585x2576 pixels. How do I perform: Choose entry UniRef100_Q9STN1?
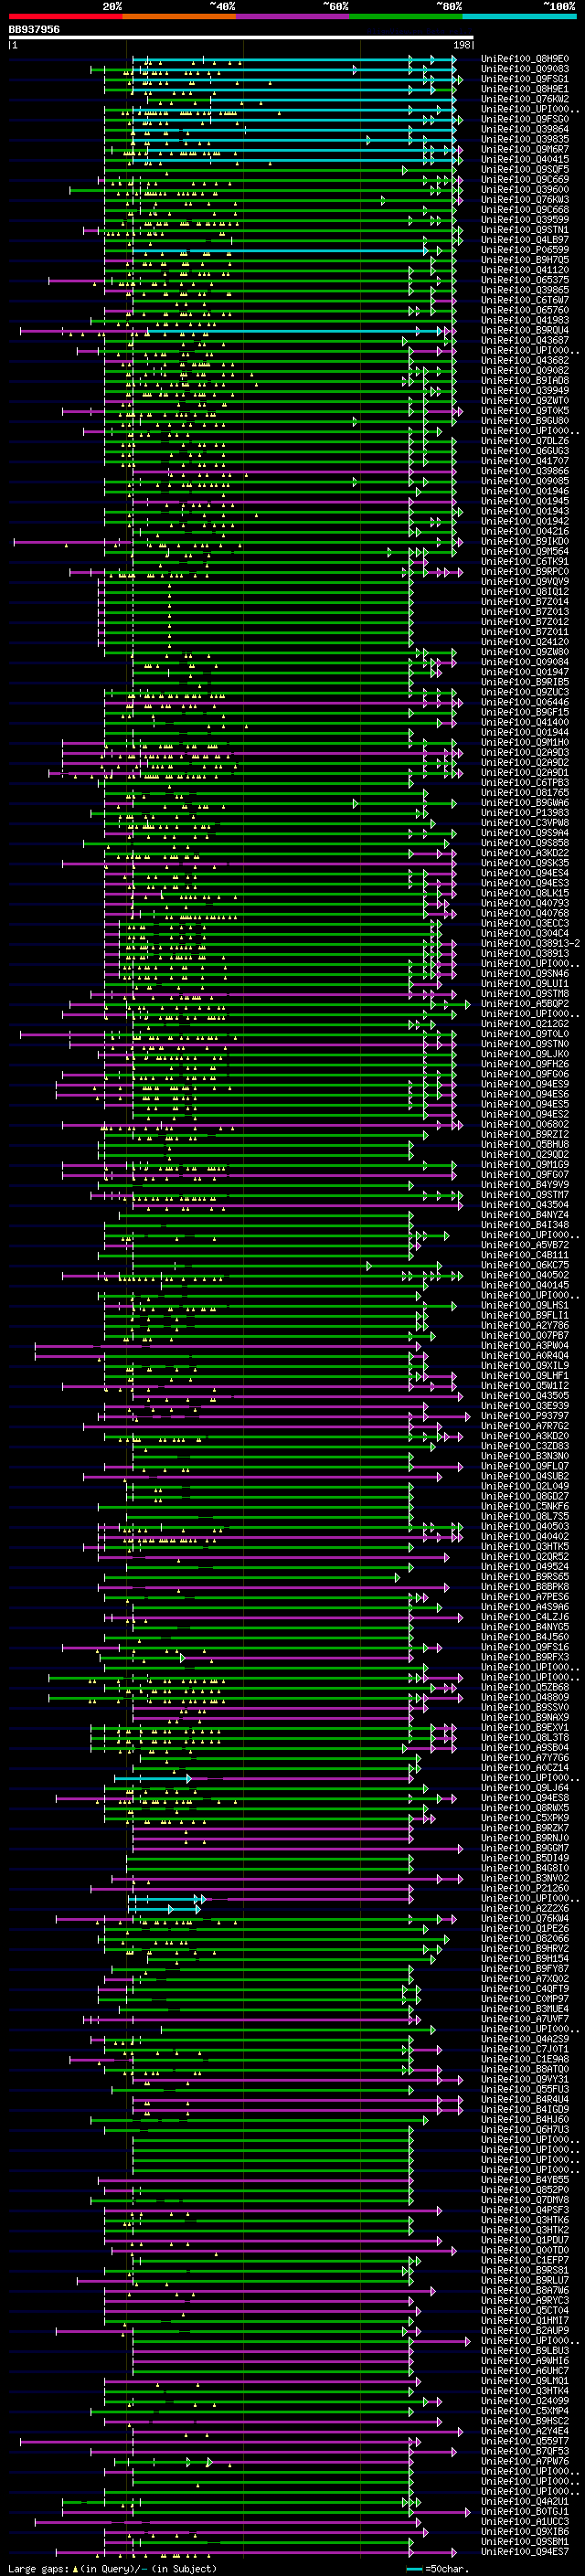click(x=525, y=230)
